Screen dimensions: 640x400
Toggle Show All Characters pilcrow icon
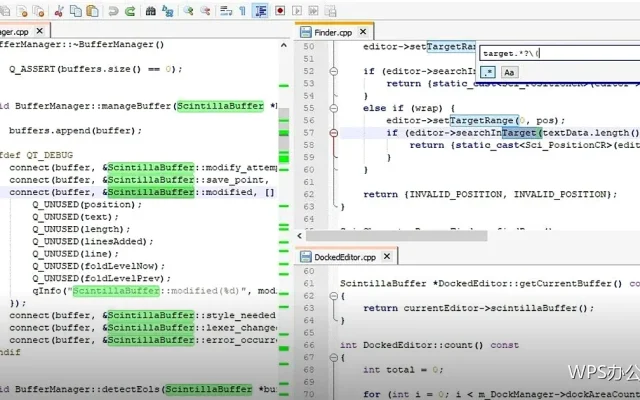click(242, 11)
